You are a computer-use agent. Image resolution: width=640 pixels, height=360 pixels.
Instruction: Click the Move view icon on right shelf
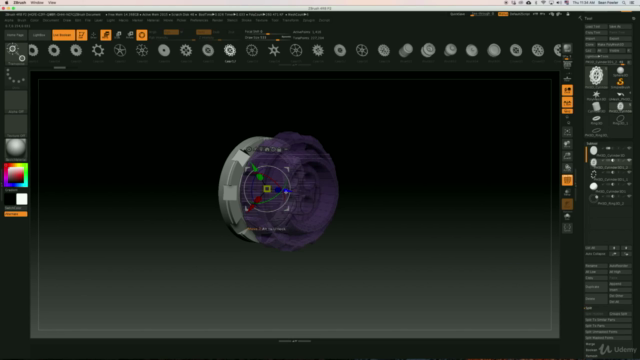coord(567,144)
